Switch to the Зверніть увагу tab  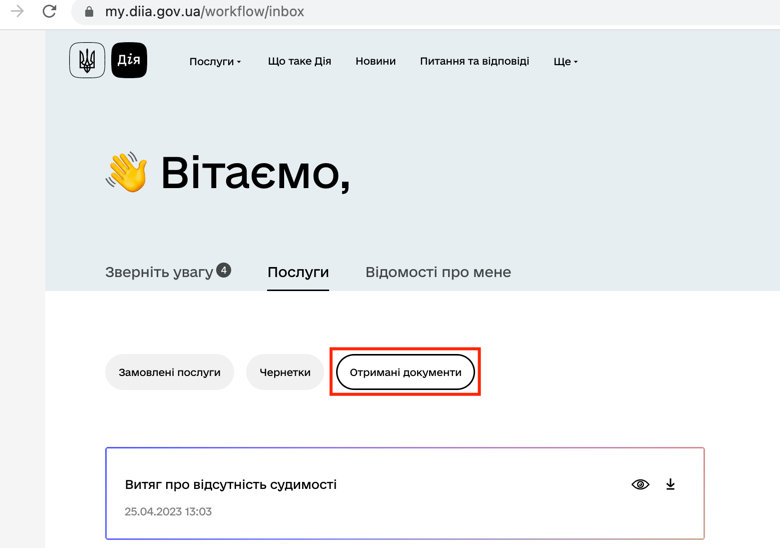159,272
